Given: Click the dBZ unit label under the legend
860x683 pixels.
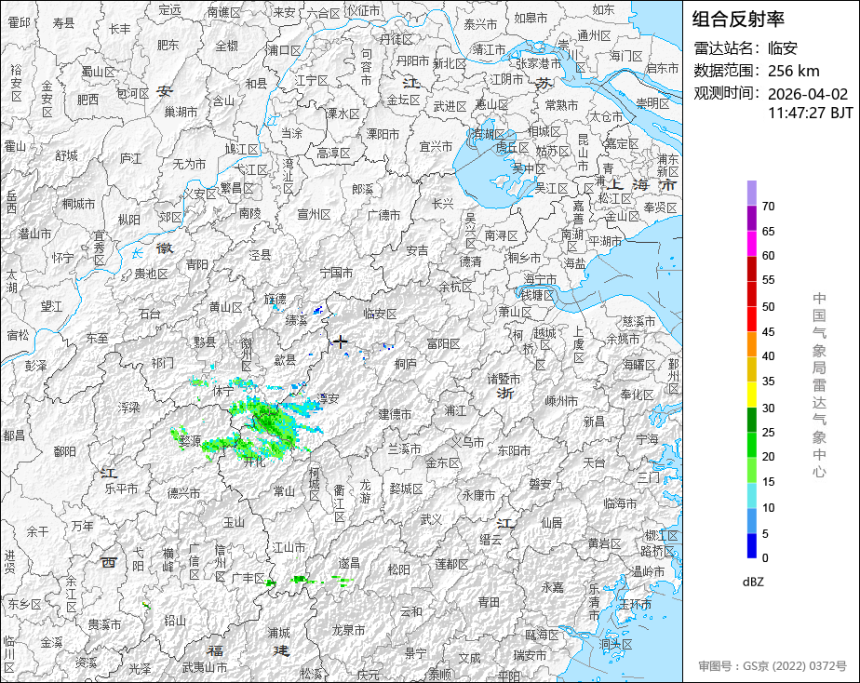Looking at the screenshot, I should tap(753, 582).
